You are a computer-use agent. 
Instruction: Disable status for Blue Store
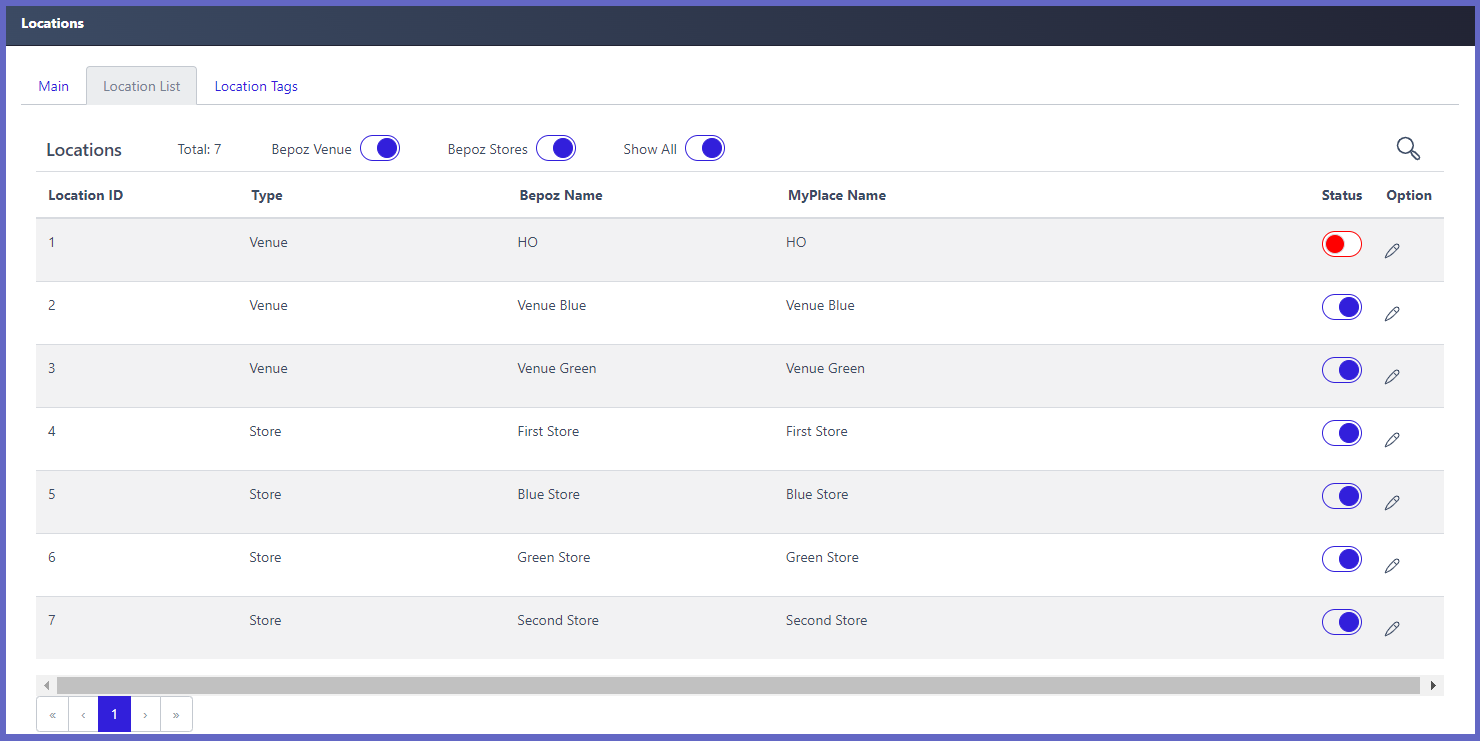1342,496
